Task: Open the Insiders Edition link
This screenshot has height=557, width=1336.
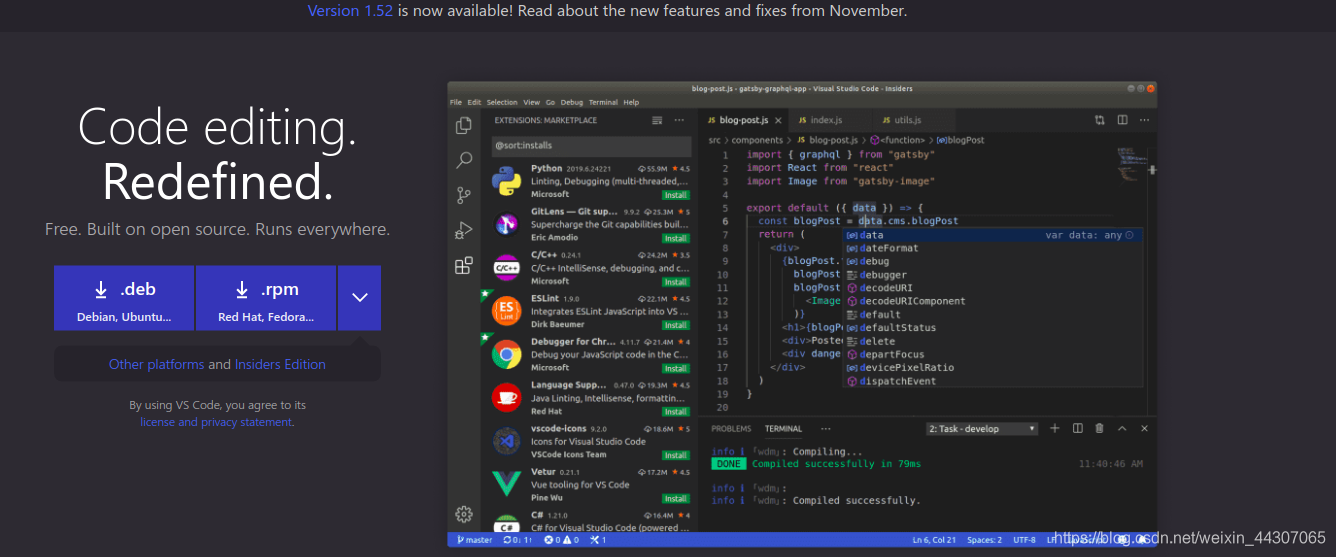Action: [x=280, y=364]
